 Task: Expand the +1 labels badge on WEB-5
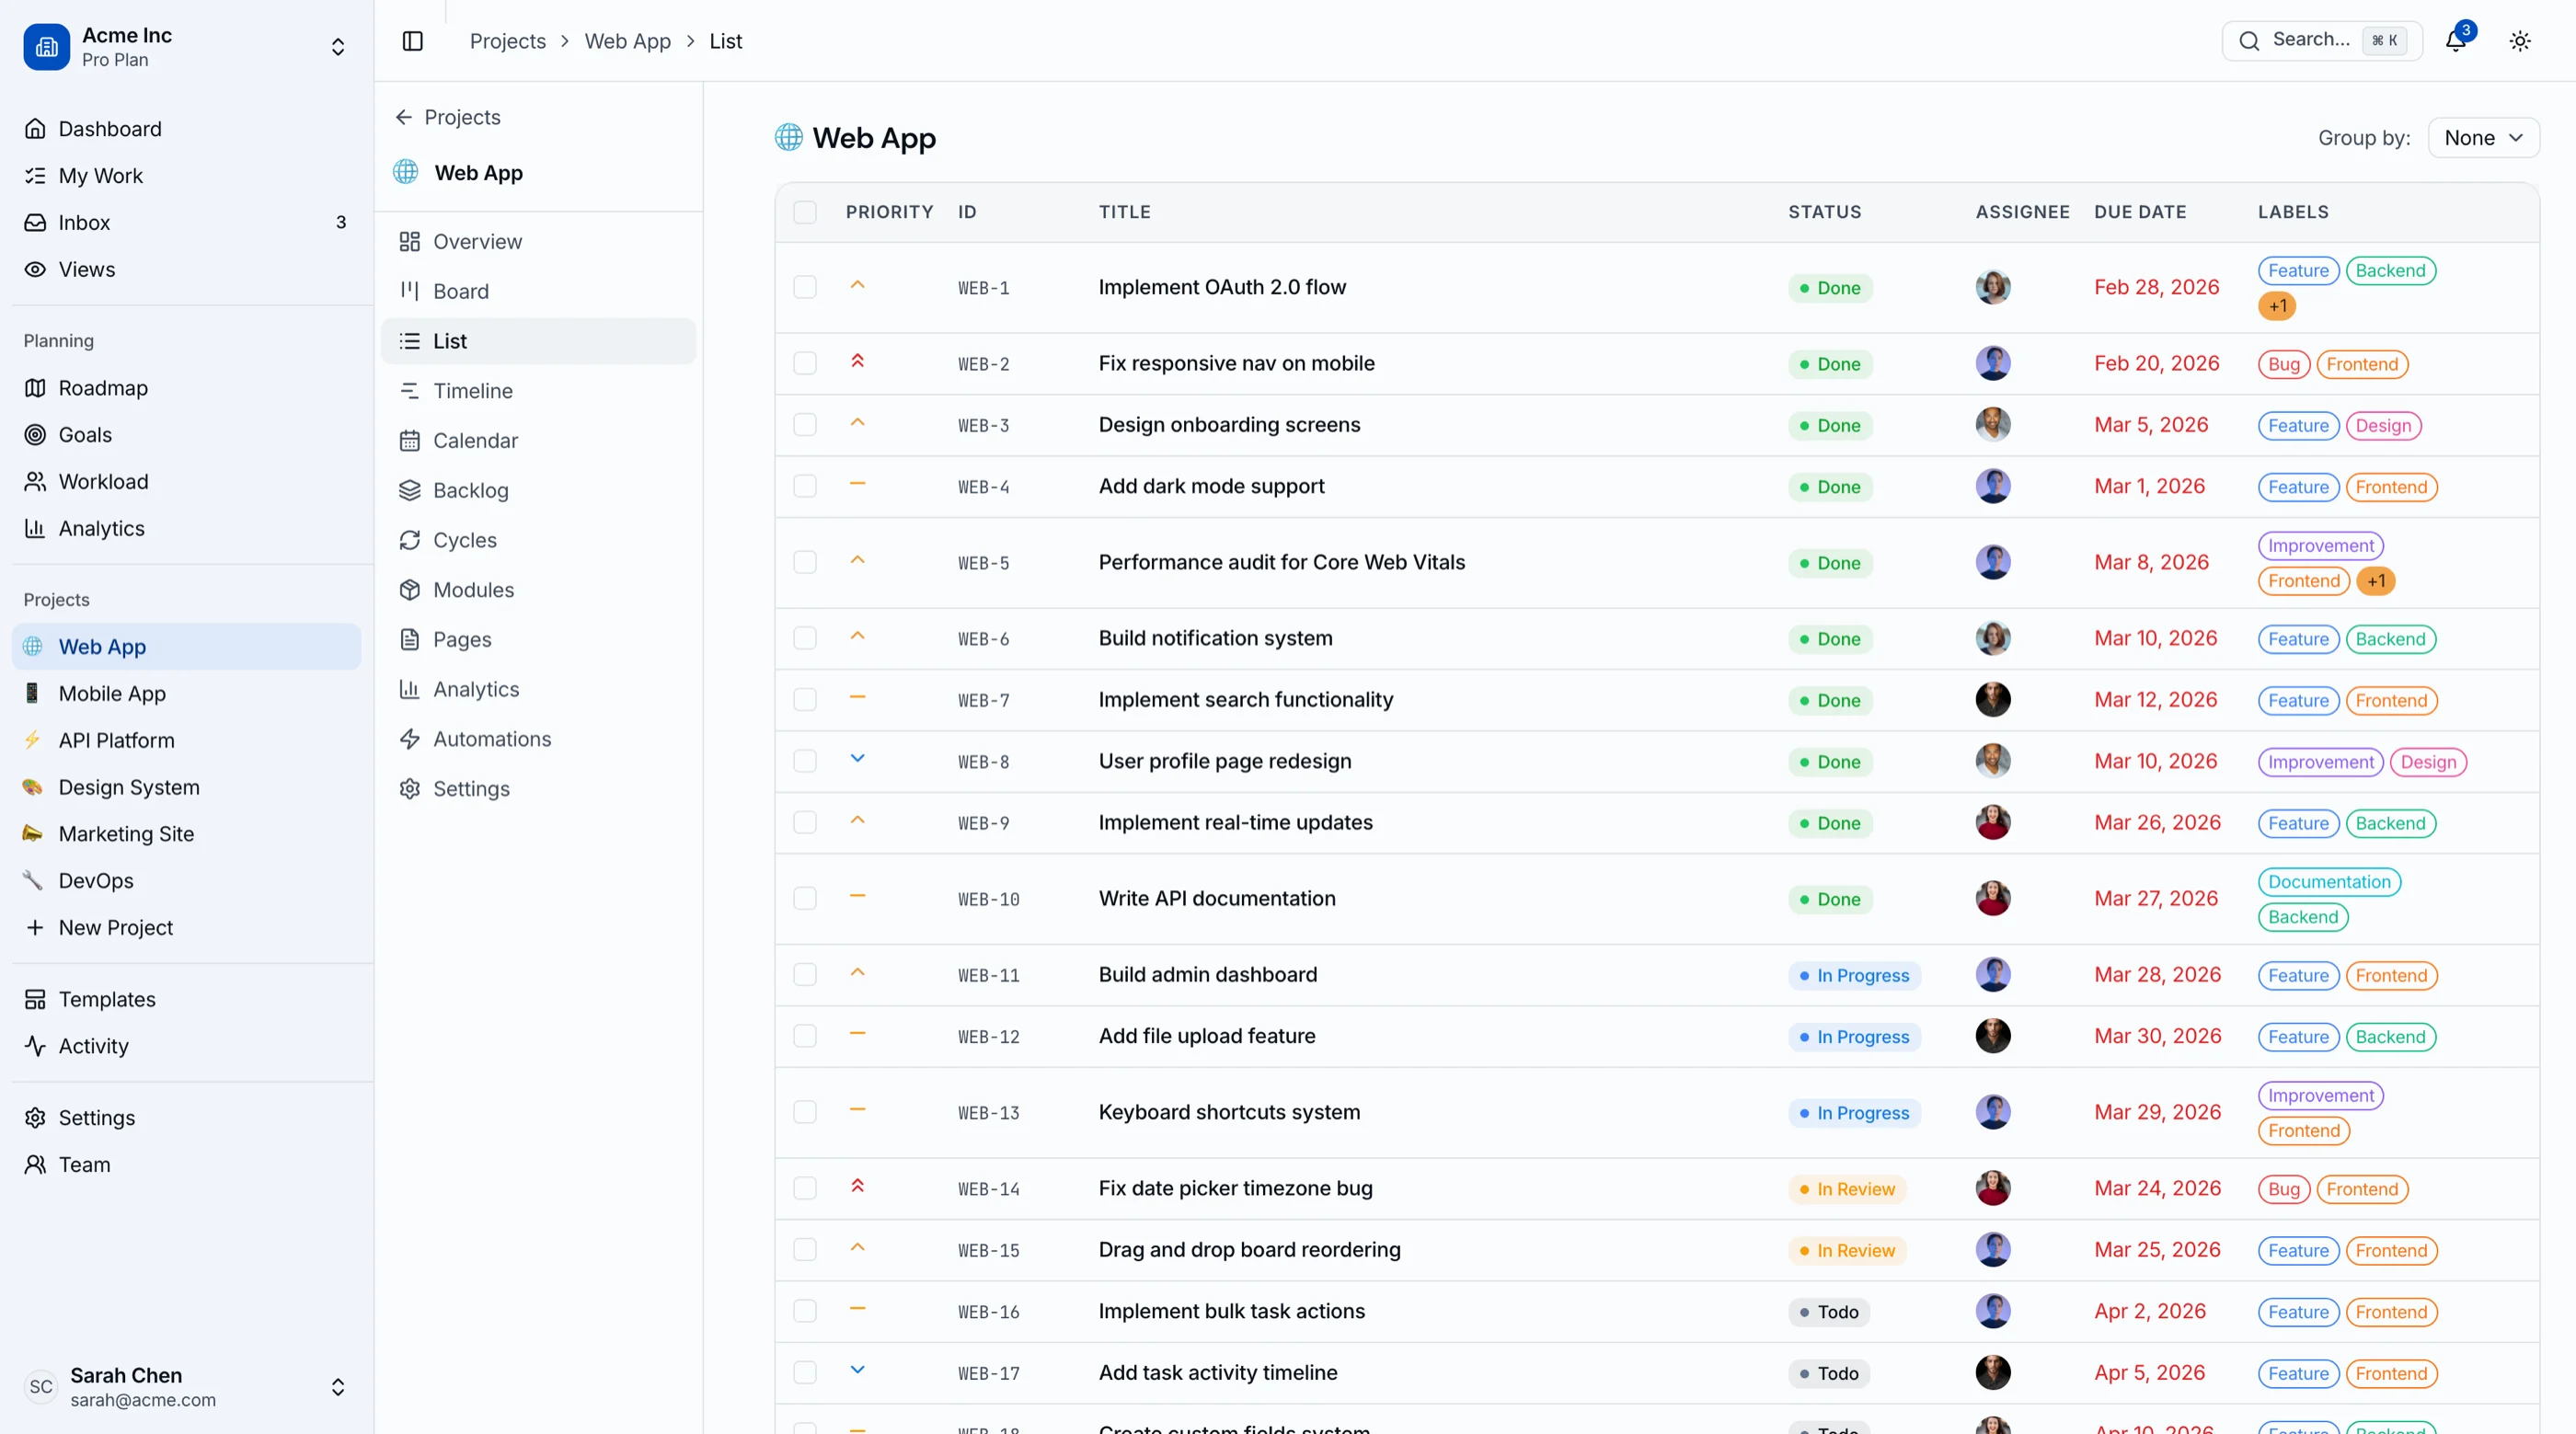tap(2376, 581)
